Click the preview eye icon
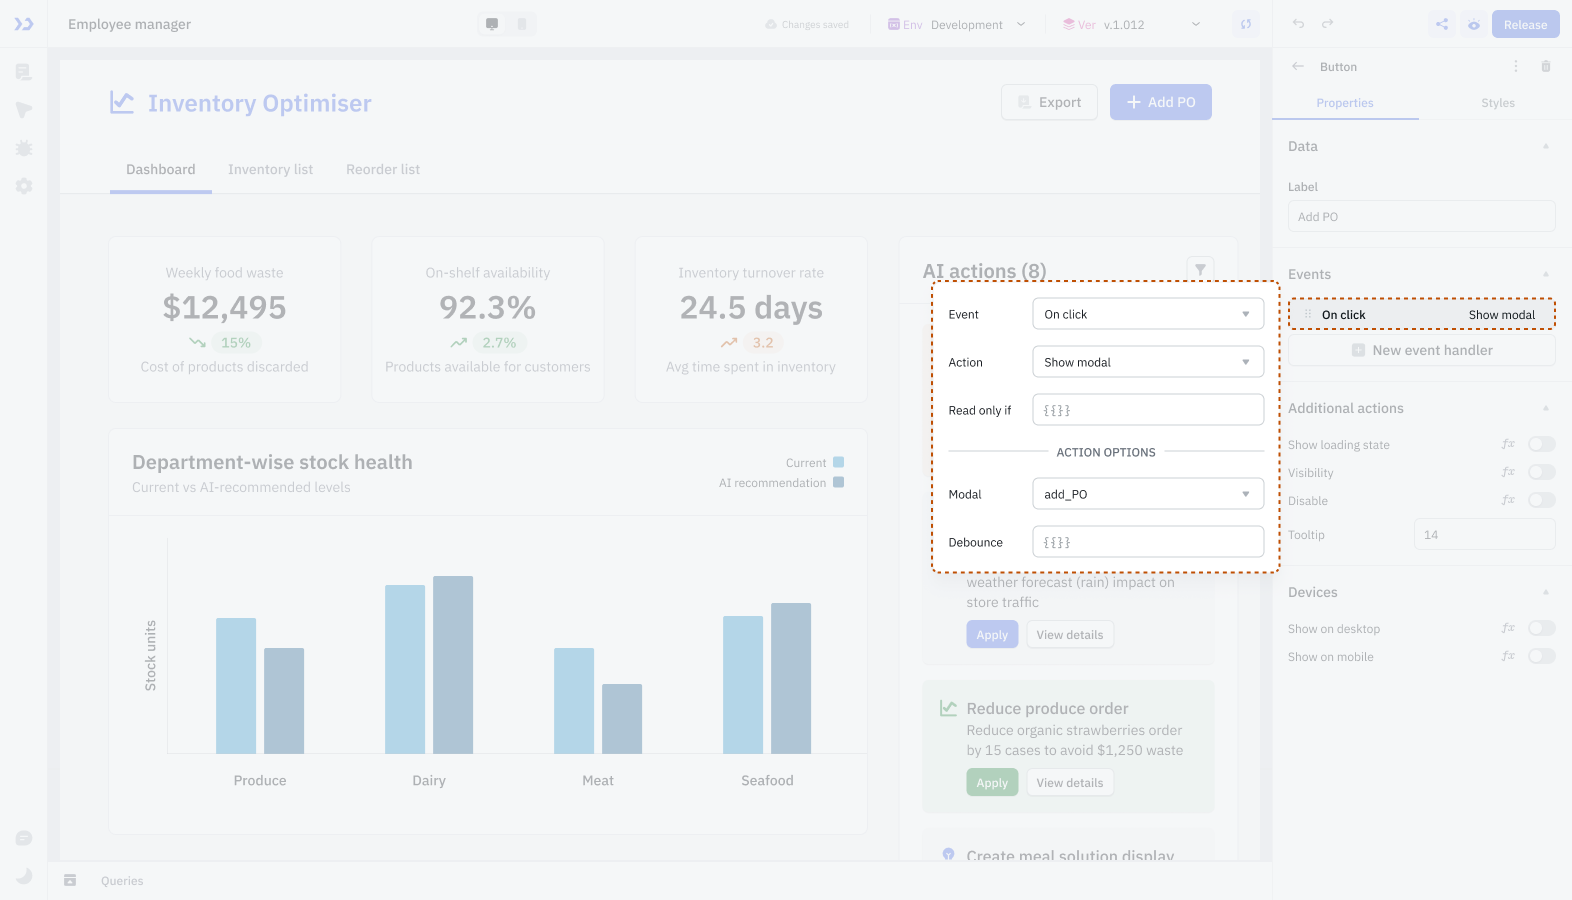The image size is (1572, 900). (1473, 24)
